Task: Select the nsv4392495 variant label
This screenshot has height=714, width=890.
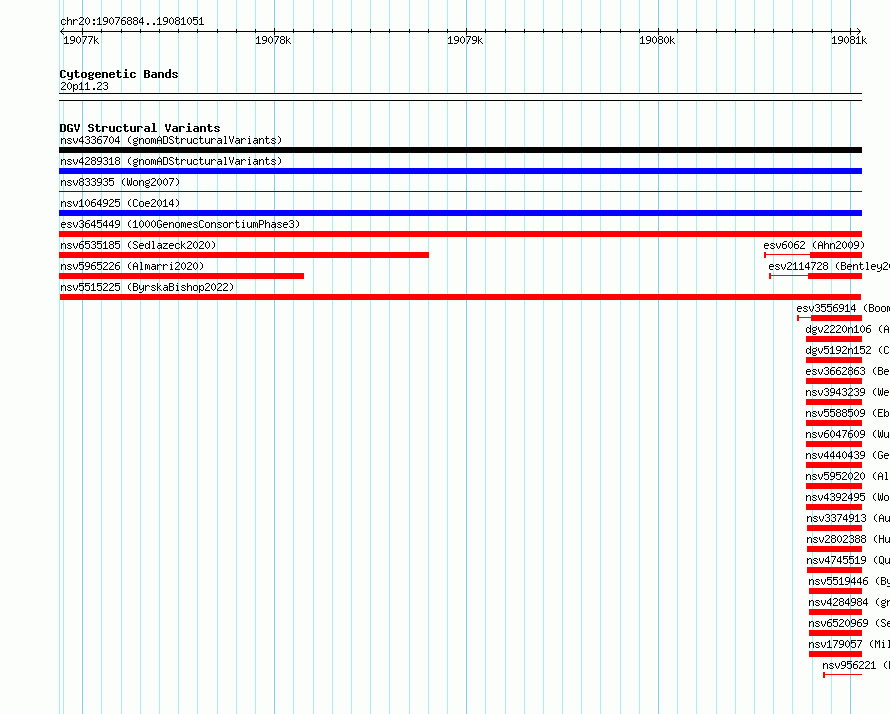Action: click(847, 497)
